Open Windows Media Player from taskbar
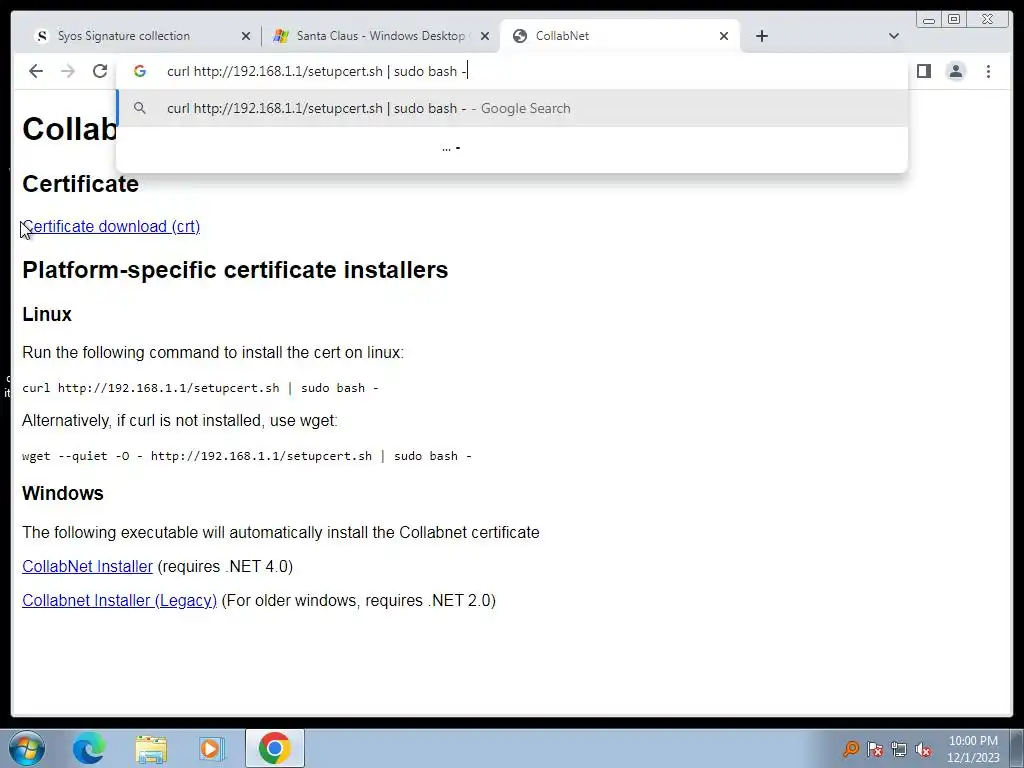This screenshot has height=768, width=1024. click(x=212, y=748)
